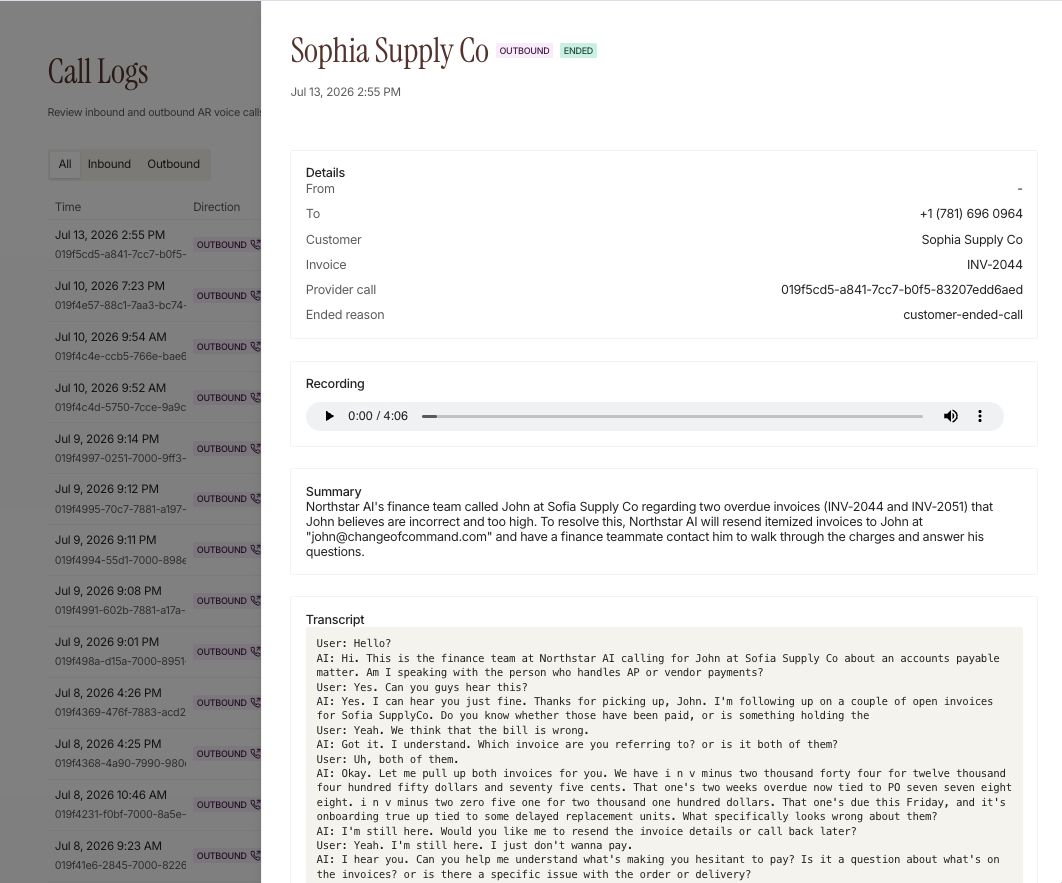Click the Call Logs page heading
The width and height of the screenshot is (1062, 883).
pos(98,72)
